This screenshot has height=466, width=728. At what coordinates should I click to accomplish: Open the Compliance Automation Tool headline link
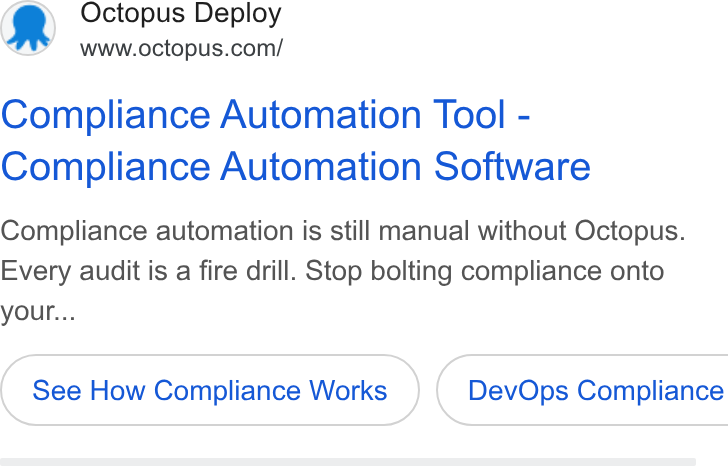click(295, 140)
